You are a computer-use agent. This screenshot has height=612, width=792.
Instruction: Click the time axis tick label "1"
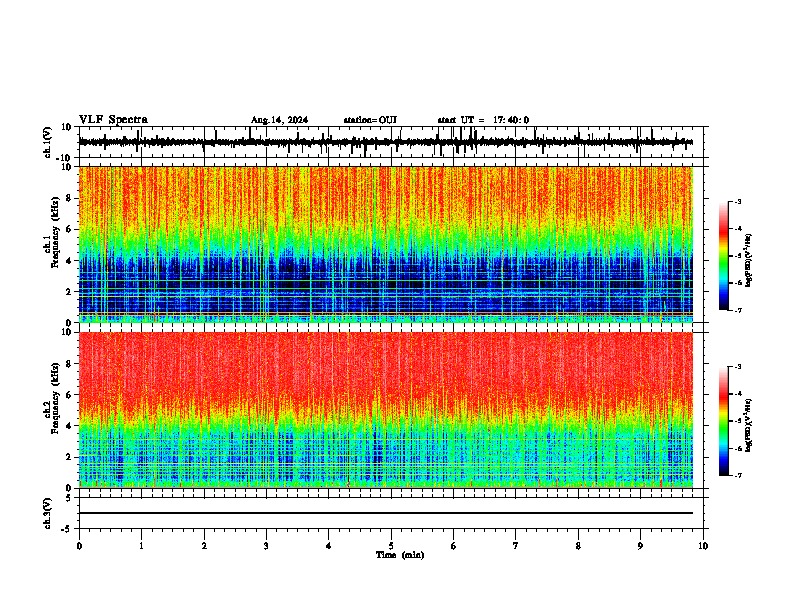click(141, 546)
